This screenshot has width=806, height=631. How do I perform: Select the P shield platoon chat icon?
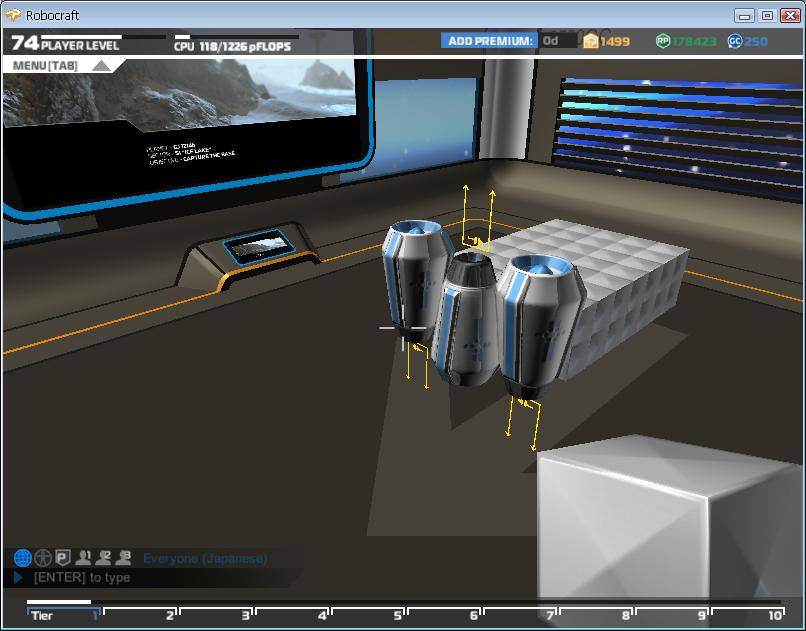tap(63, 558)
